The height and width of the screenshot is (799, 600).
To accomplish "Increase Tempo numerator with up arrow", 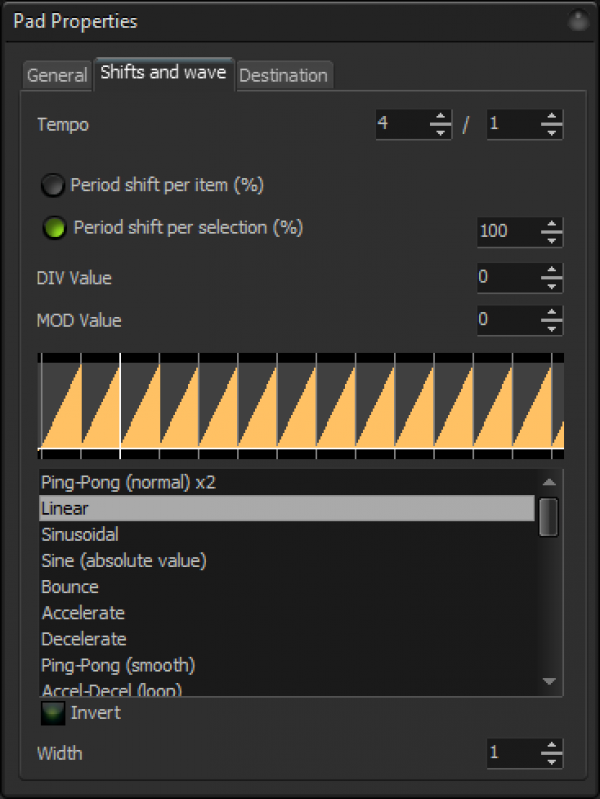I will [440, 117].
